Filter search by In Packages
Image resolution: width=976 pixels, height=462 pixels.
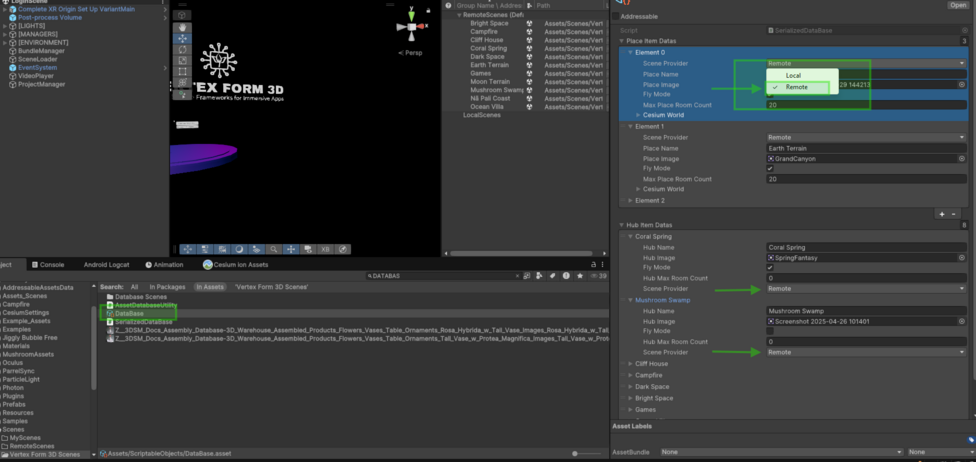click(x=166, y=287)
